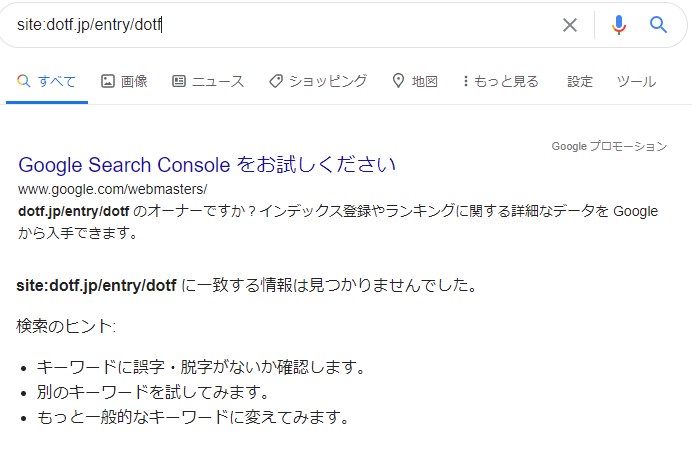Open the 設定 menu

tap(579, 82)
